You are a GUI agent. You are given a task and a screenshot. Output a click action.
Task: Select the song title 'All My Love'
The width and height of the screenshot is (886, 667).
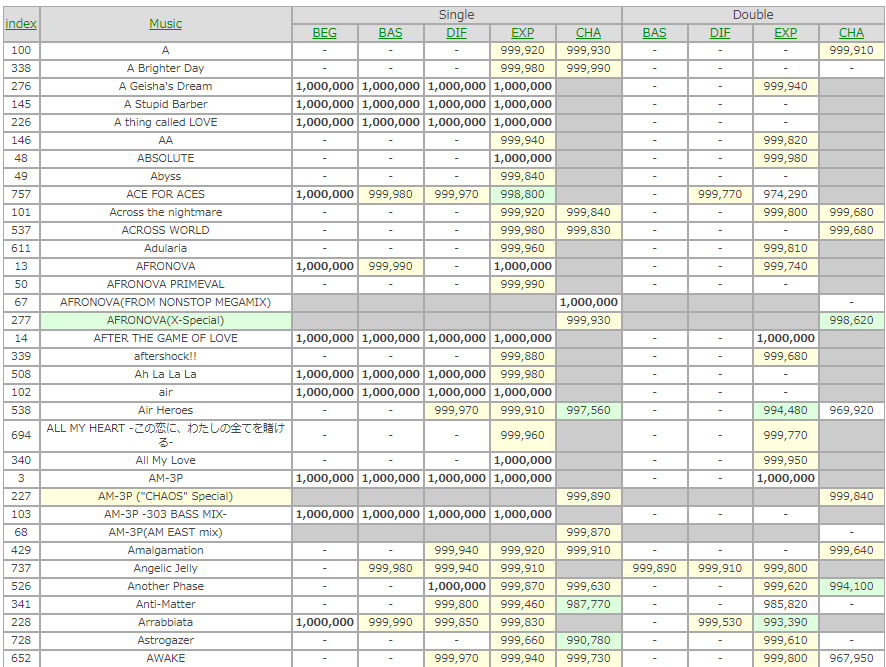point(166,460)
